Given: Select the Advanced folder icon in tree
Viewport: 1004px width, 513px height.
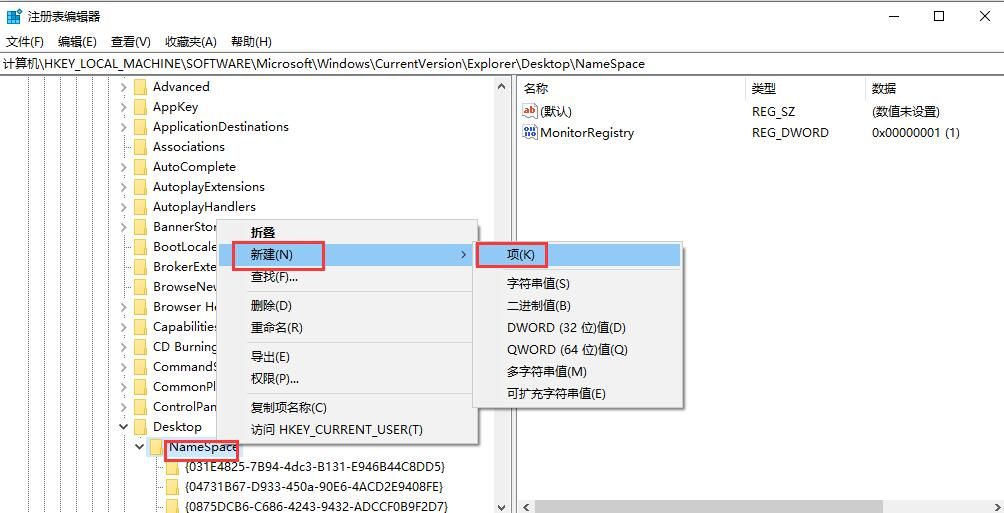Looking at the screenshot, I should click(x=141, y=87).
